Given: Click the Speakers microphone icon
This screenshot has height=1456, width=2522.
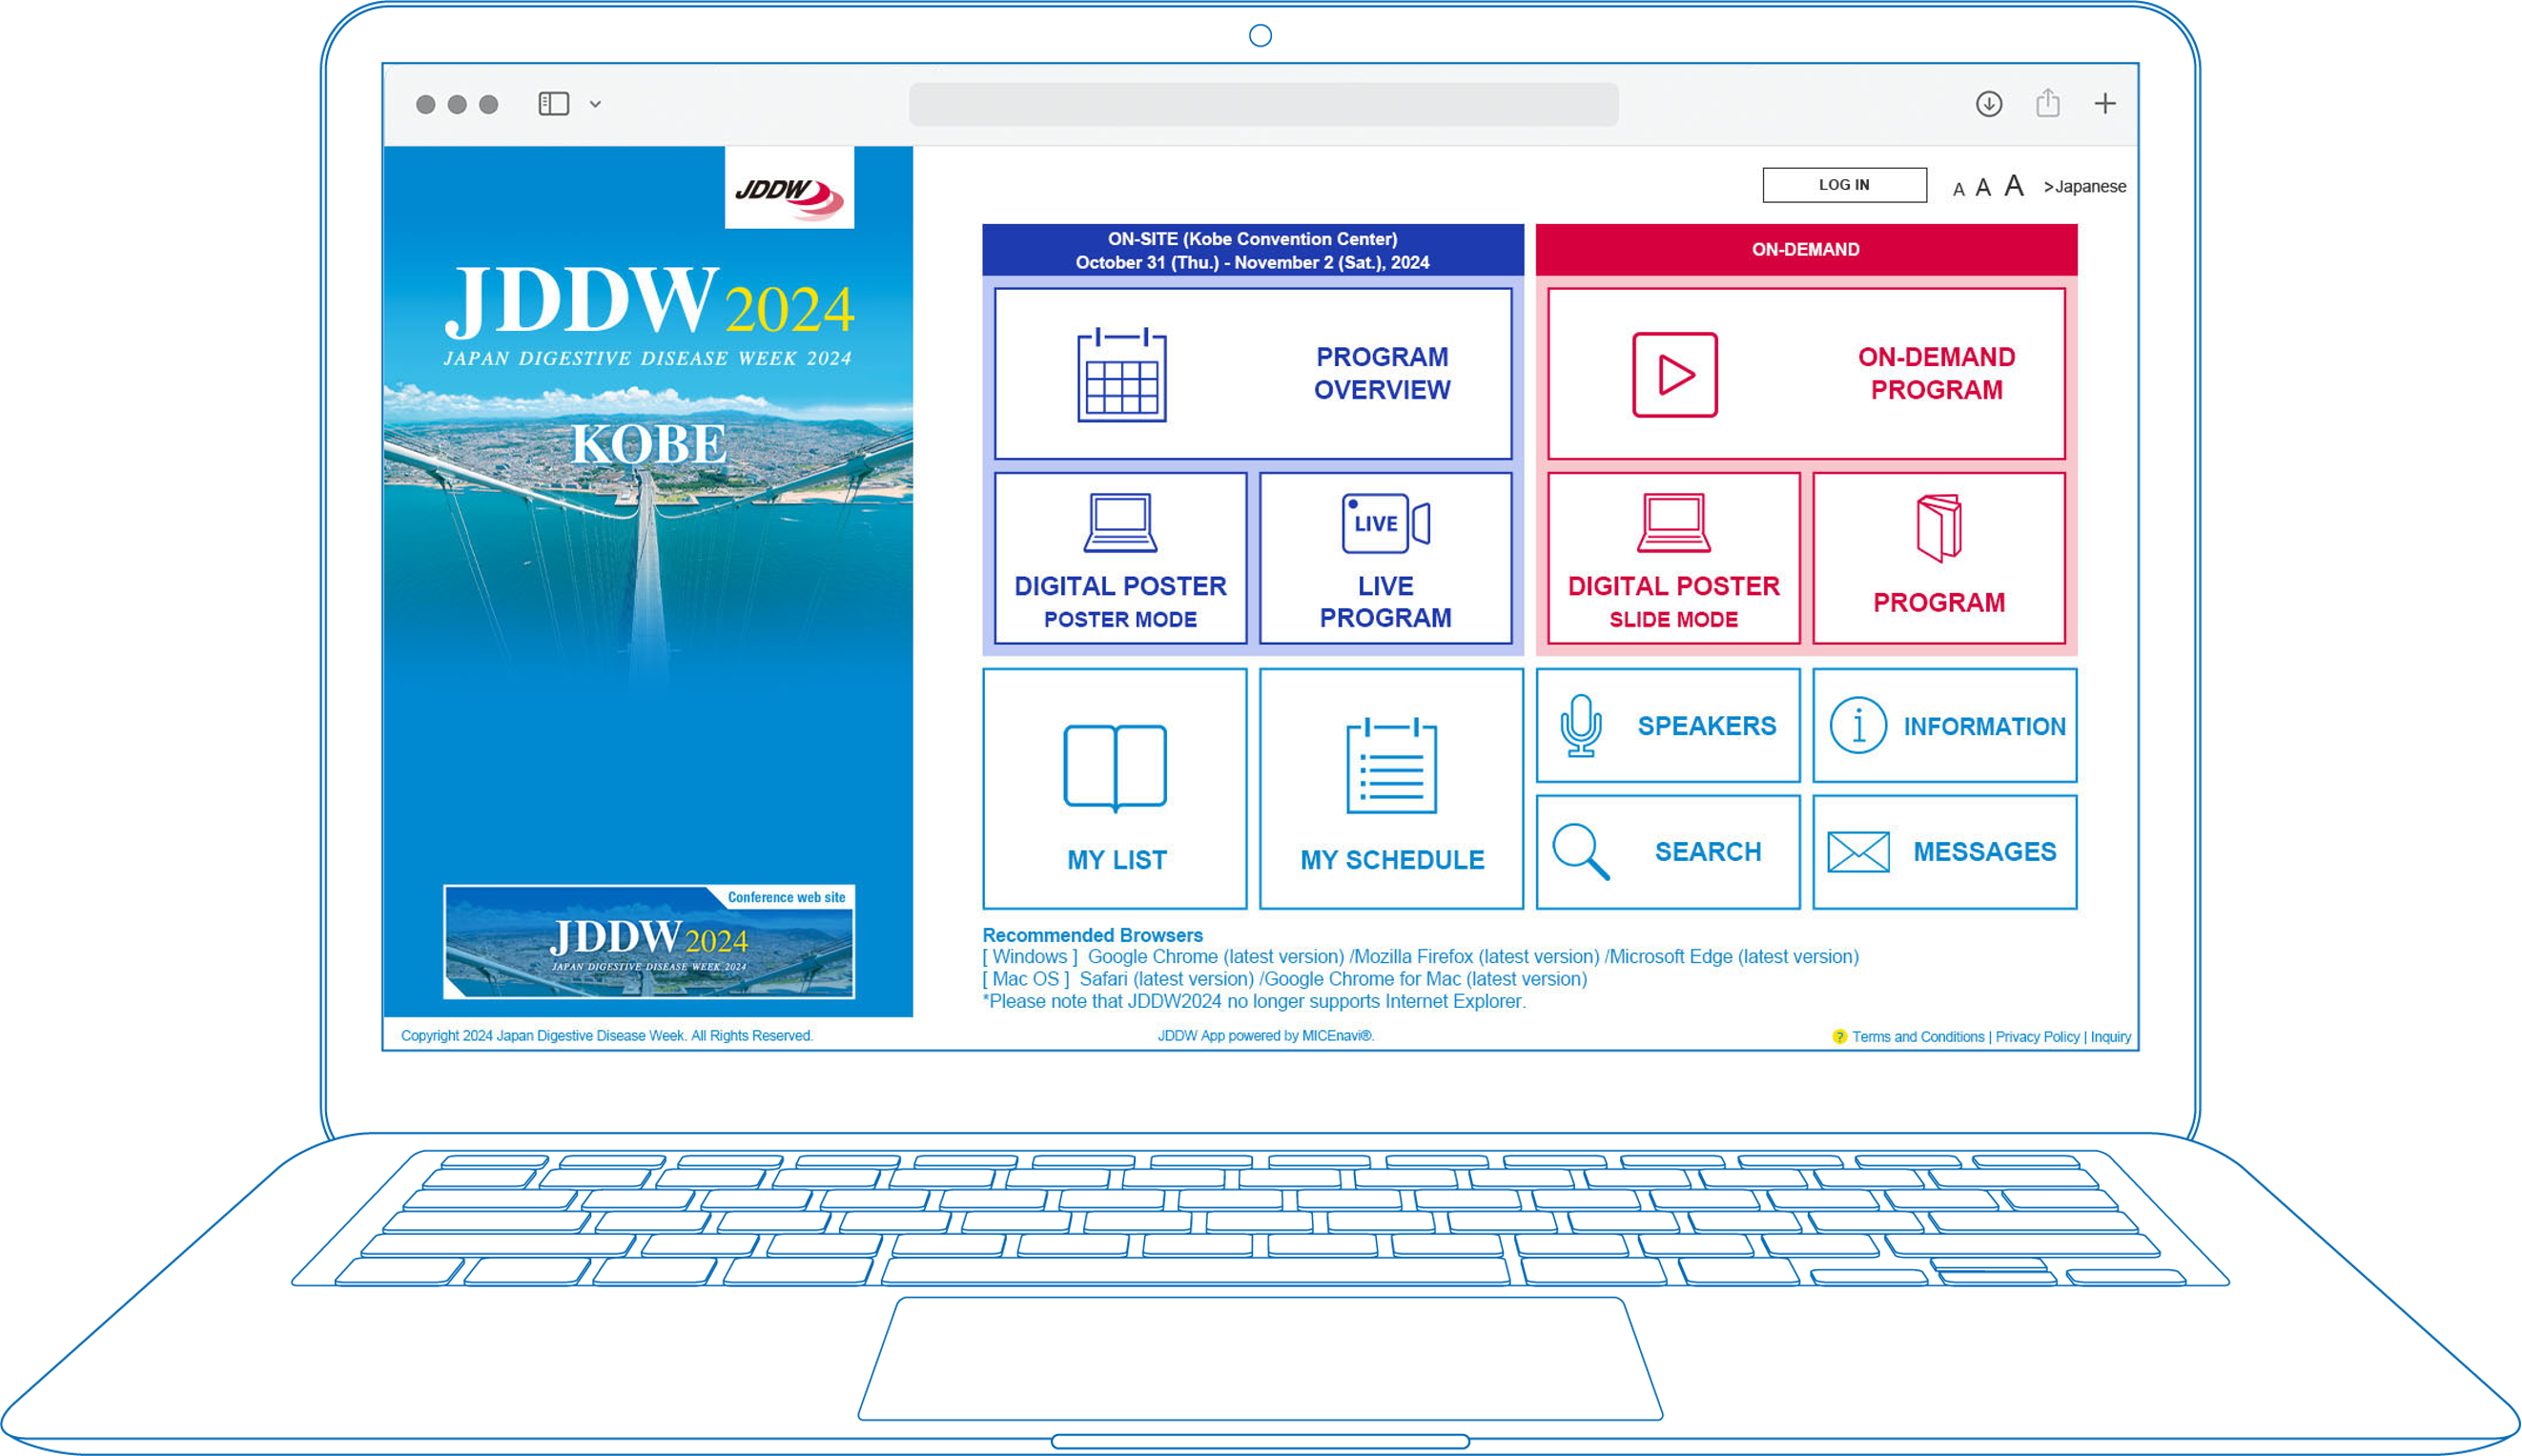Looking at the screenshot, I should (1581, 726).
